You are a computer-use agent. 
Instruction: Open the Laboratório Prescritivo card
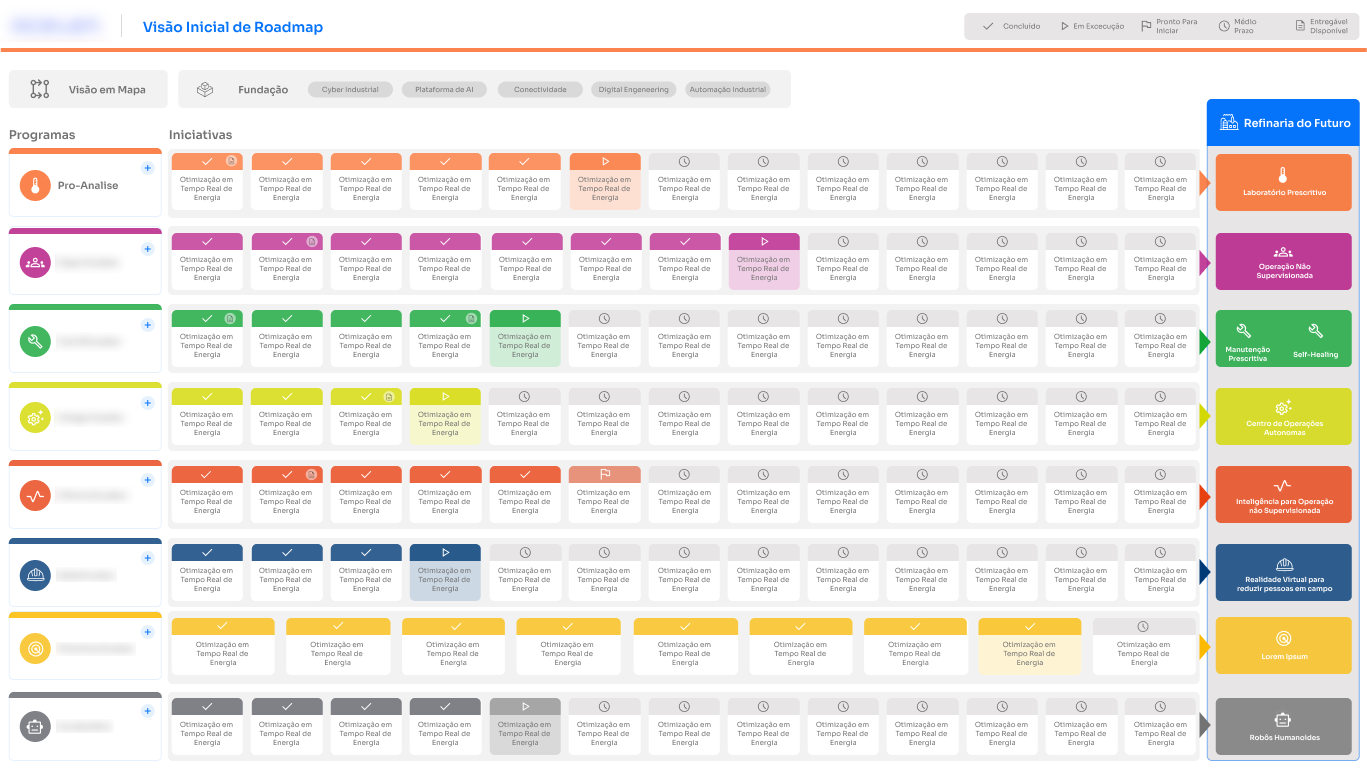tap(1283, 182)
